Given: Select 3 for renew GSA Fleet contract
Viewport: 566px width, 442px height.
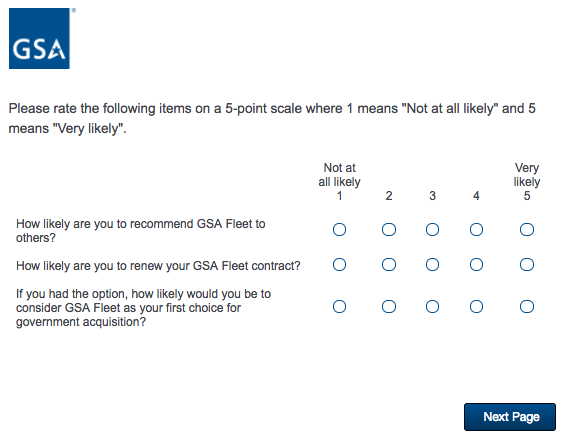Looking at the screenshot, I should coord(432,265).
